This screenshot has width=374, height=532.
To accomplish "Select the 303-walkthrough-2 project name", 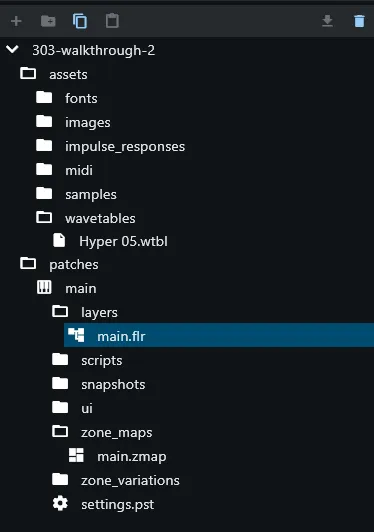I will (94, 51).
